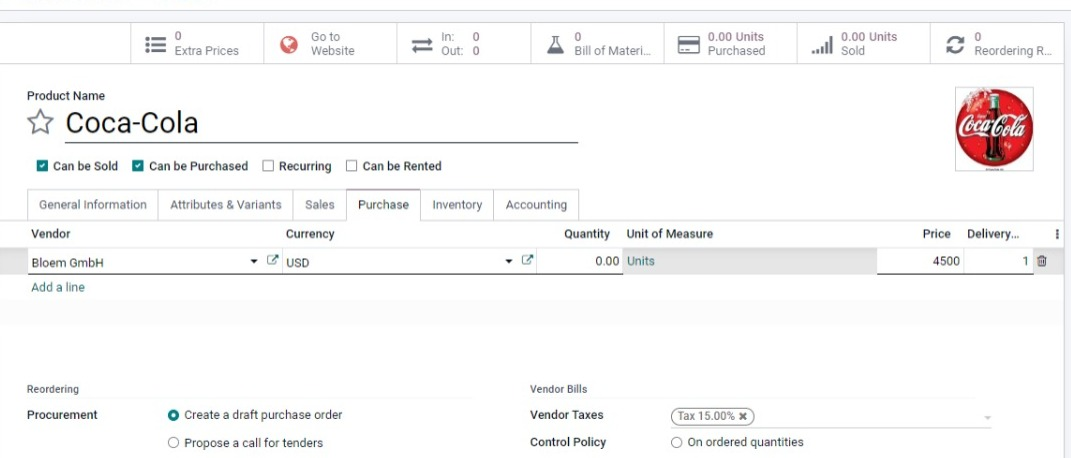Screen dimensions: 1071x458
Task: Click the Go to Website label text
Action: 333,44
